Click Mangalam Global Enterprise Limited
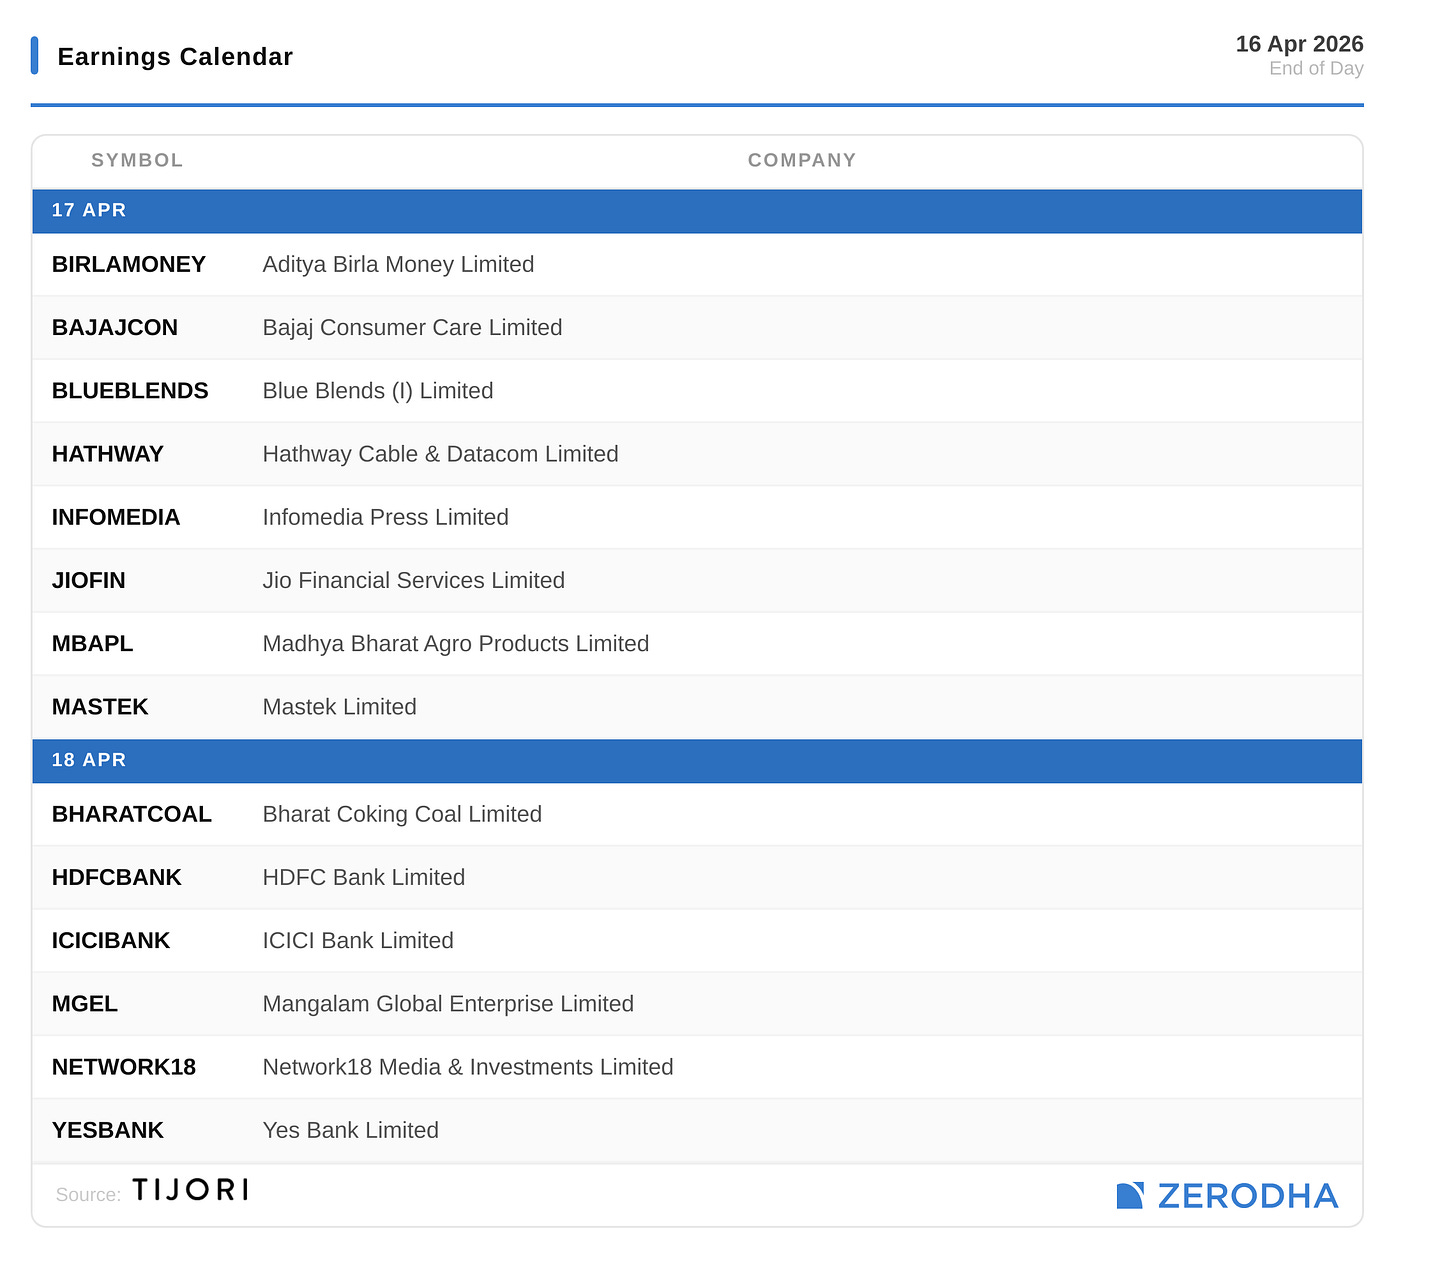 [448, 1004]
